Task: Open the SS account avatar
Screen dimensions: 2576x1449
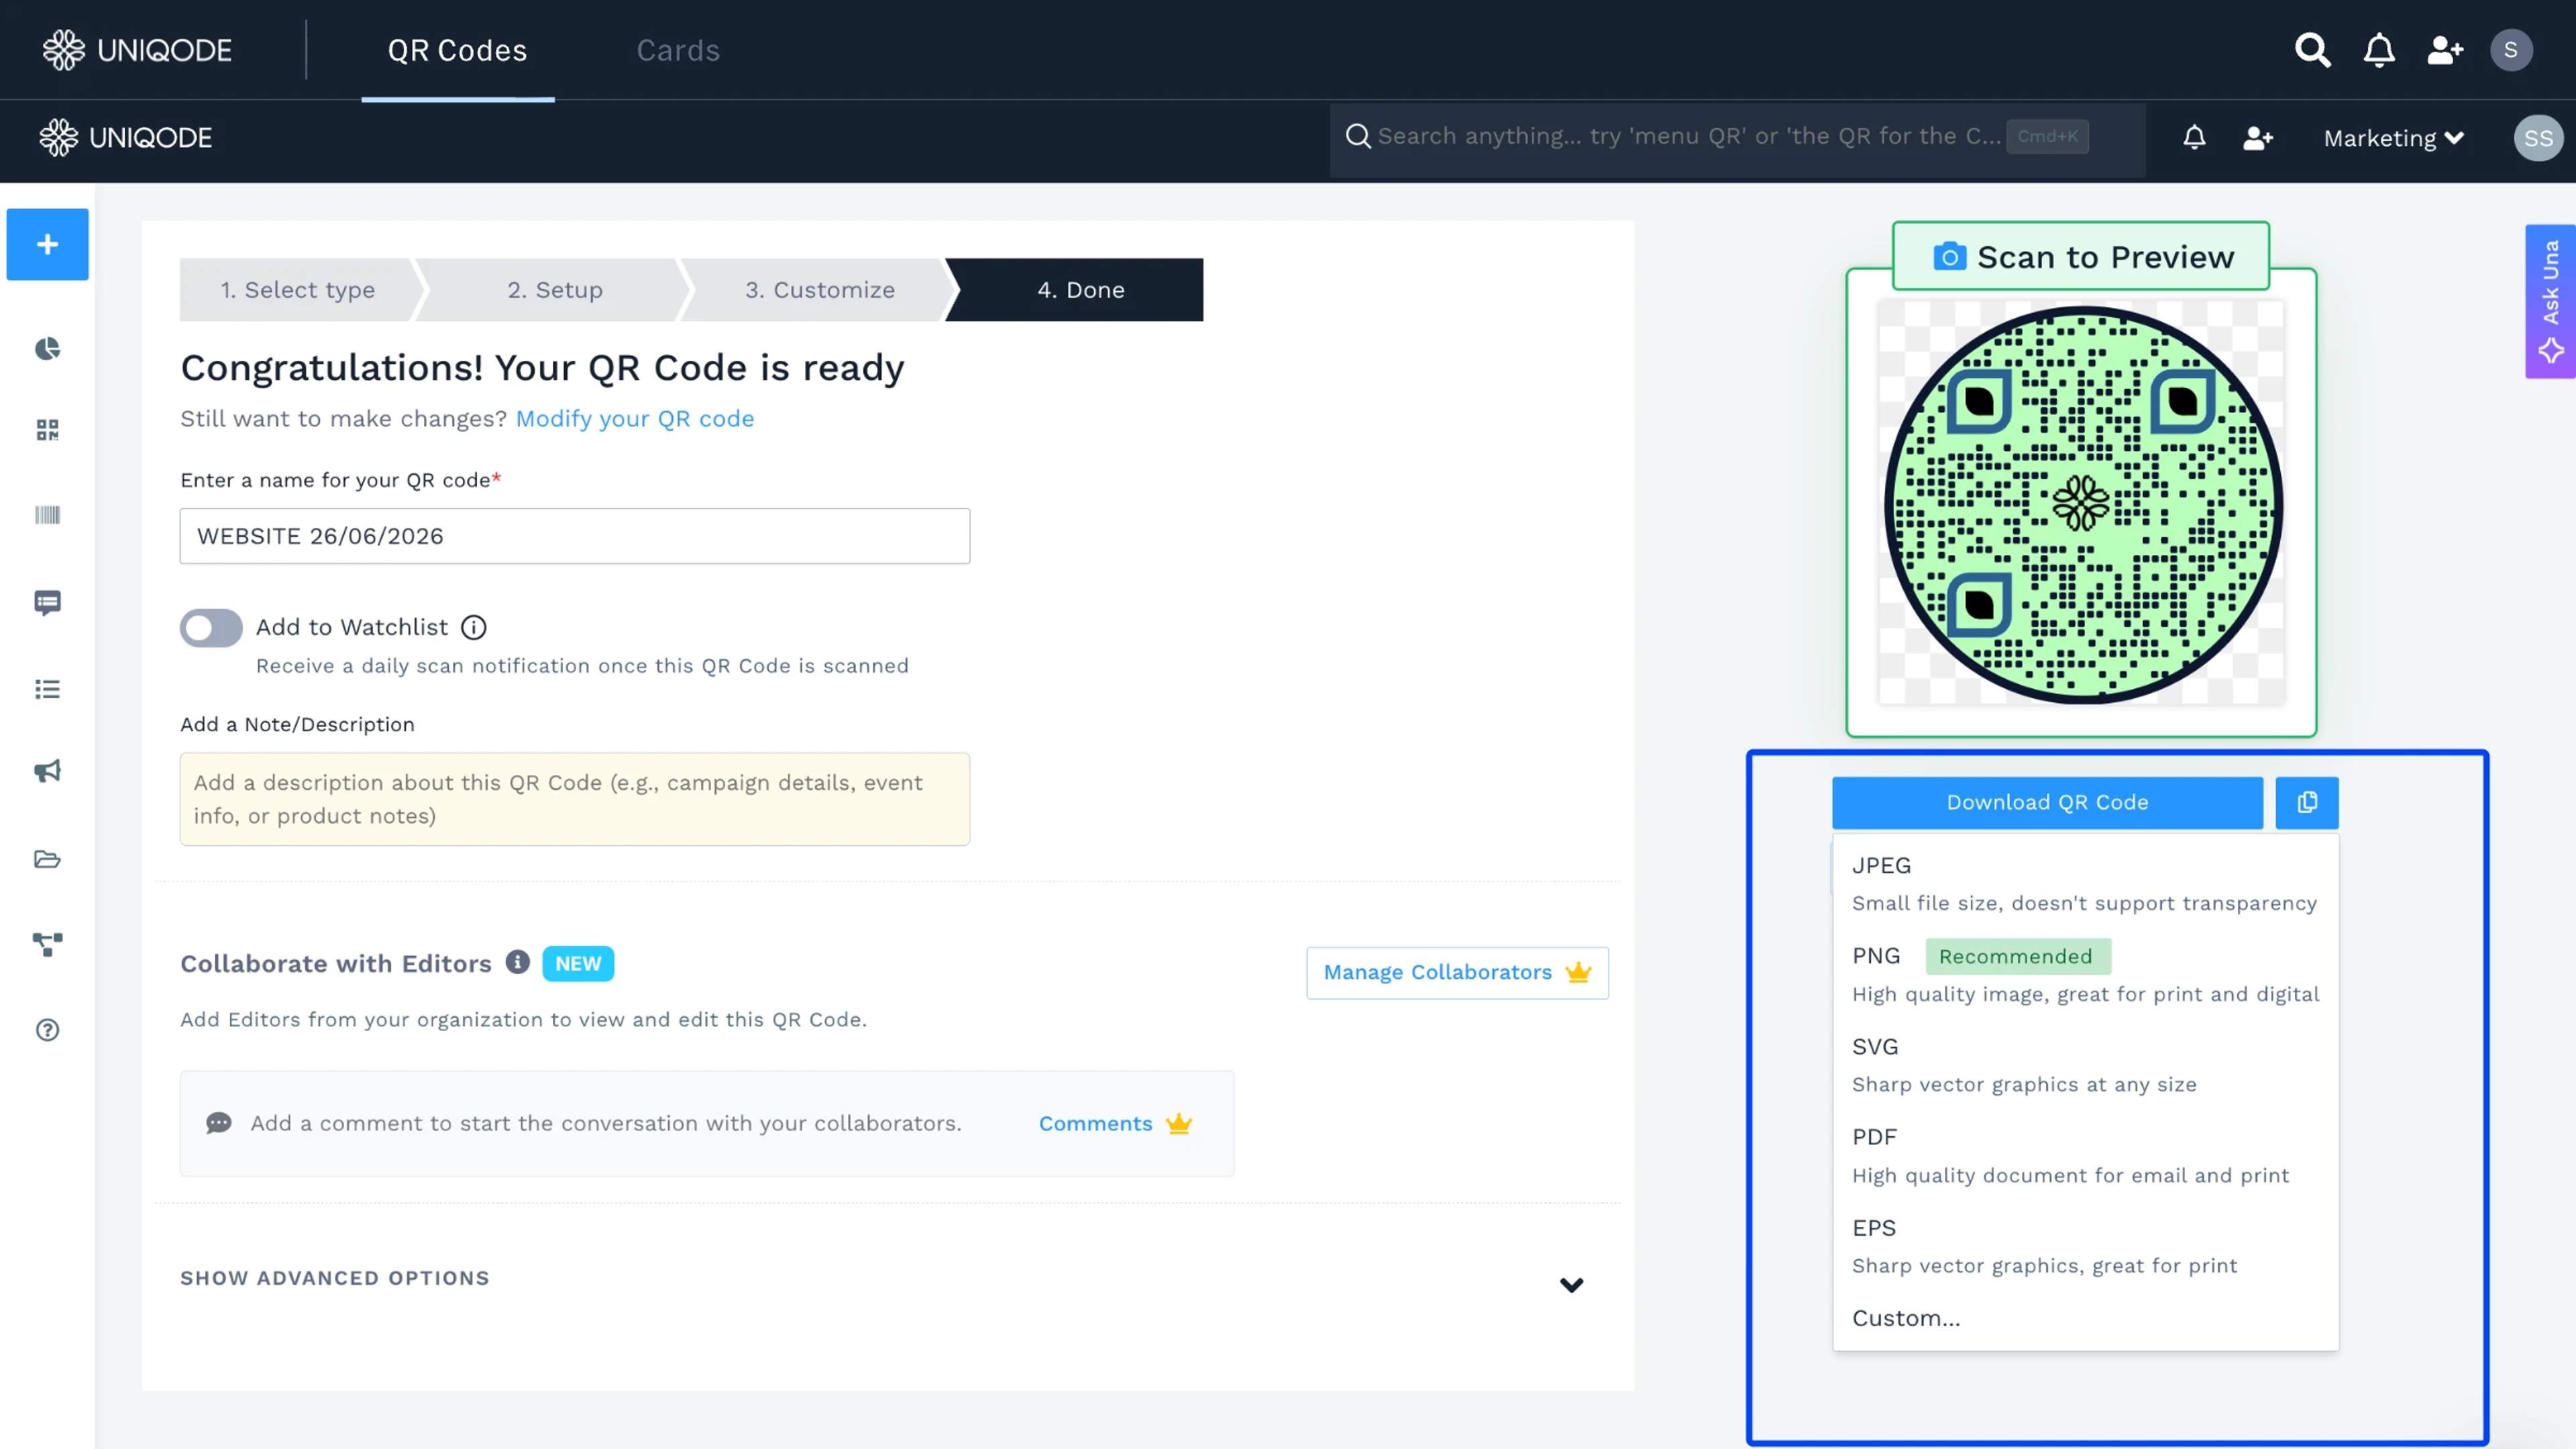Action: pos(2538,138)
